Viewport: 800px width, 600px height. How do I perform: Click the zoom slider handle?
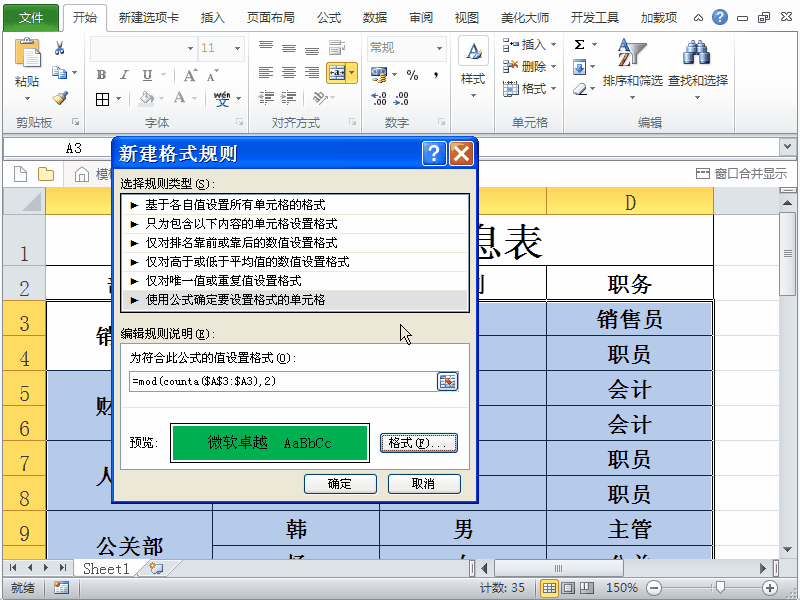pyautogui.click(x=720, y=588)
